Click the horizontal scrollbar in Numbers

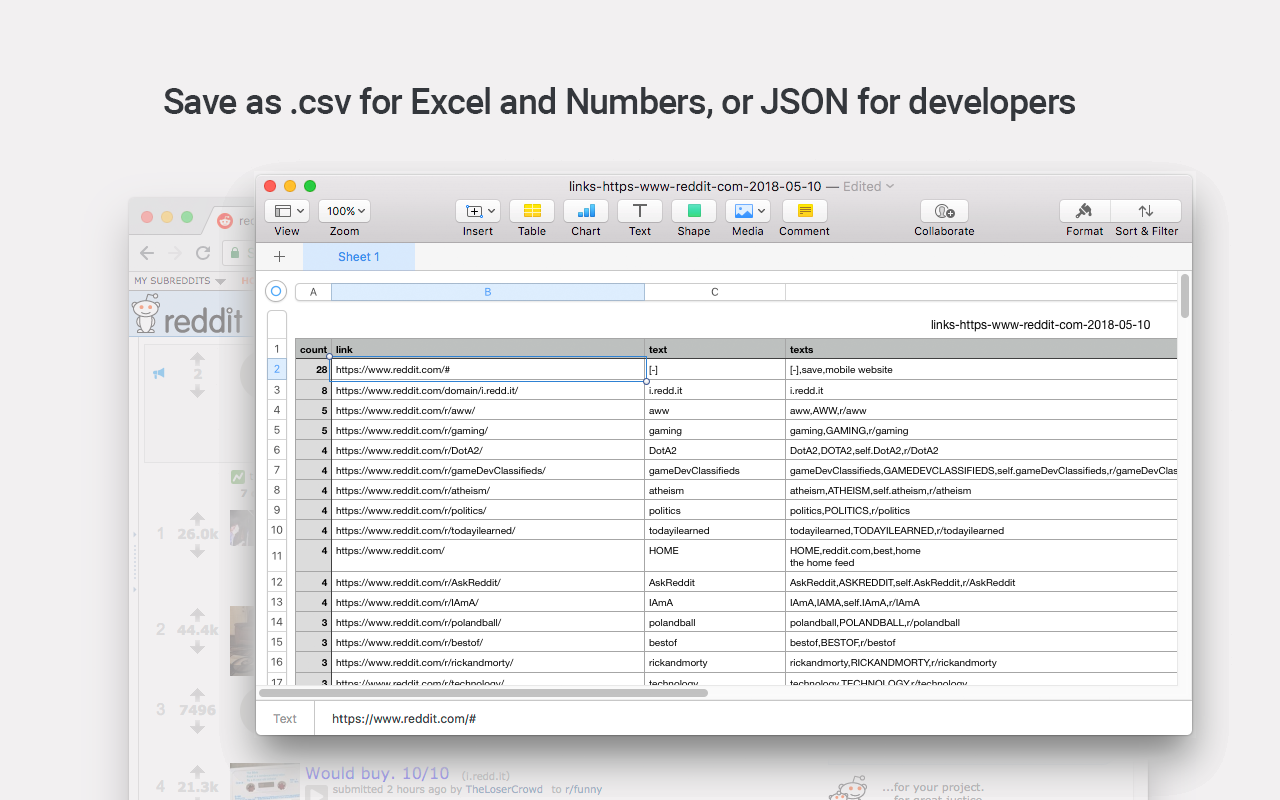click(x=483, y=692)
